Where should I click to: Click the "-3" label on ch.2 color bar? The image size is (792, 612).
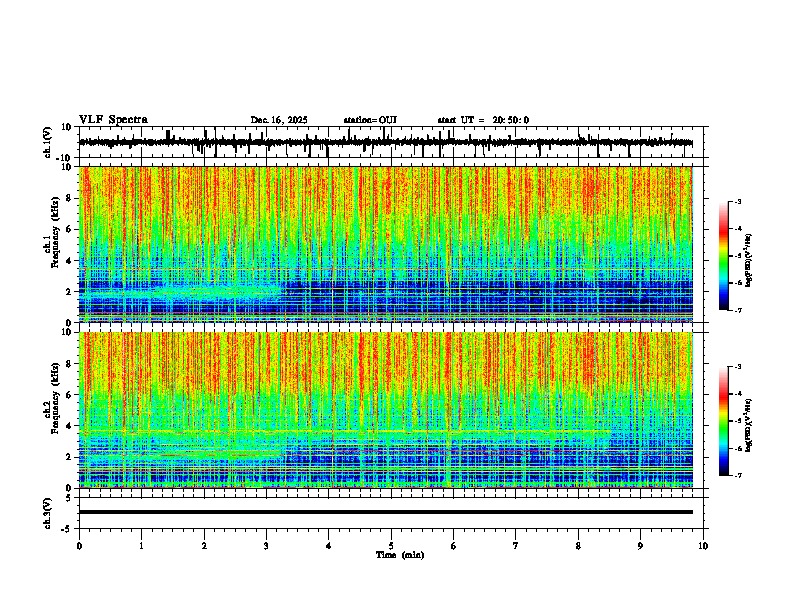[737, 367]
